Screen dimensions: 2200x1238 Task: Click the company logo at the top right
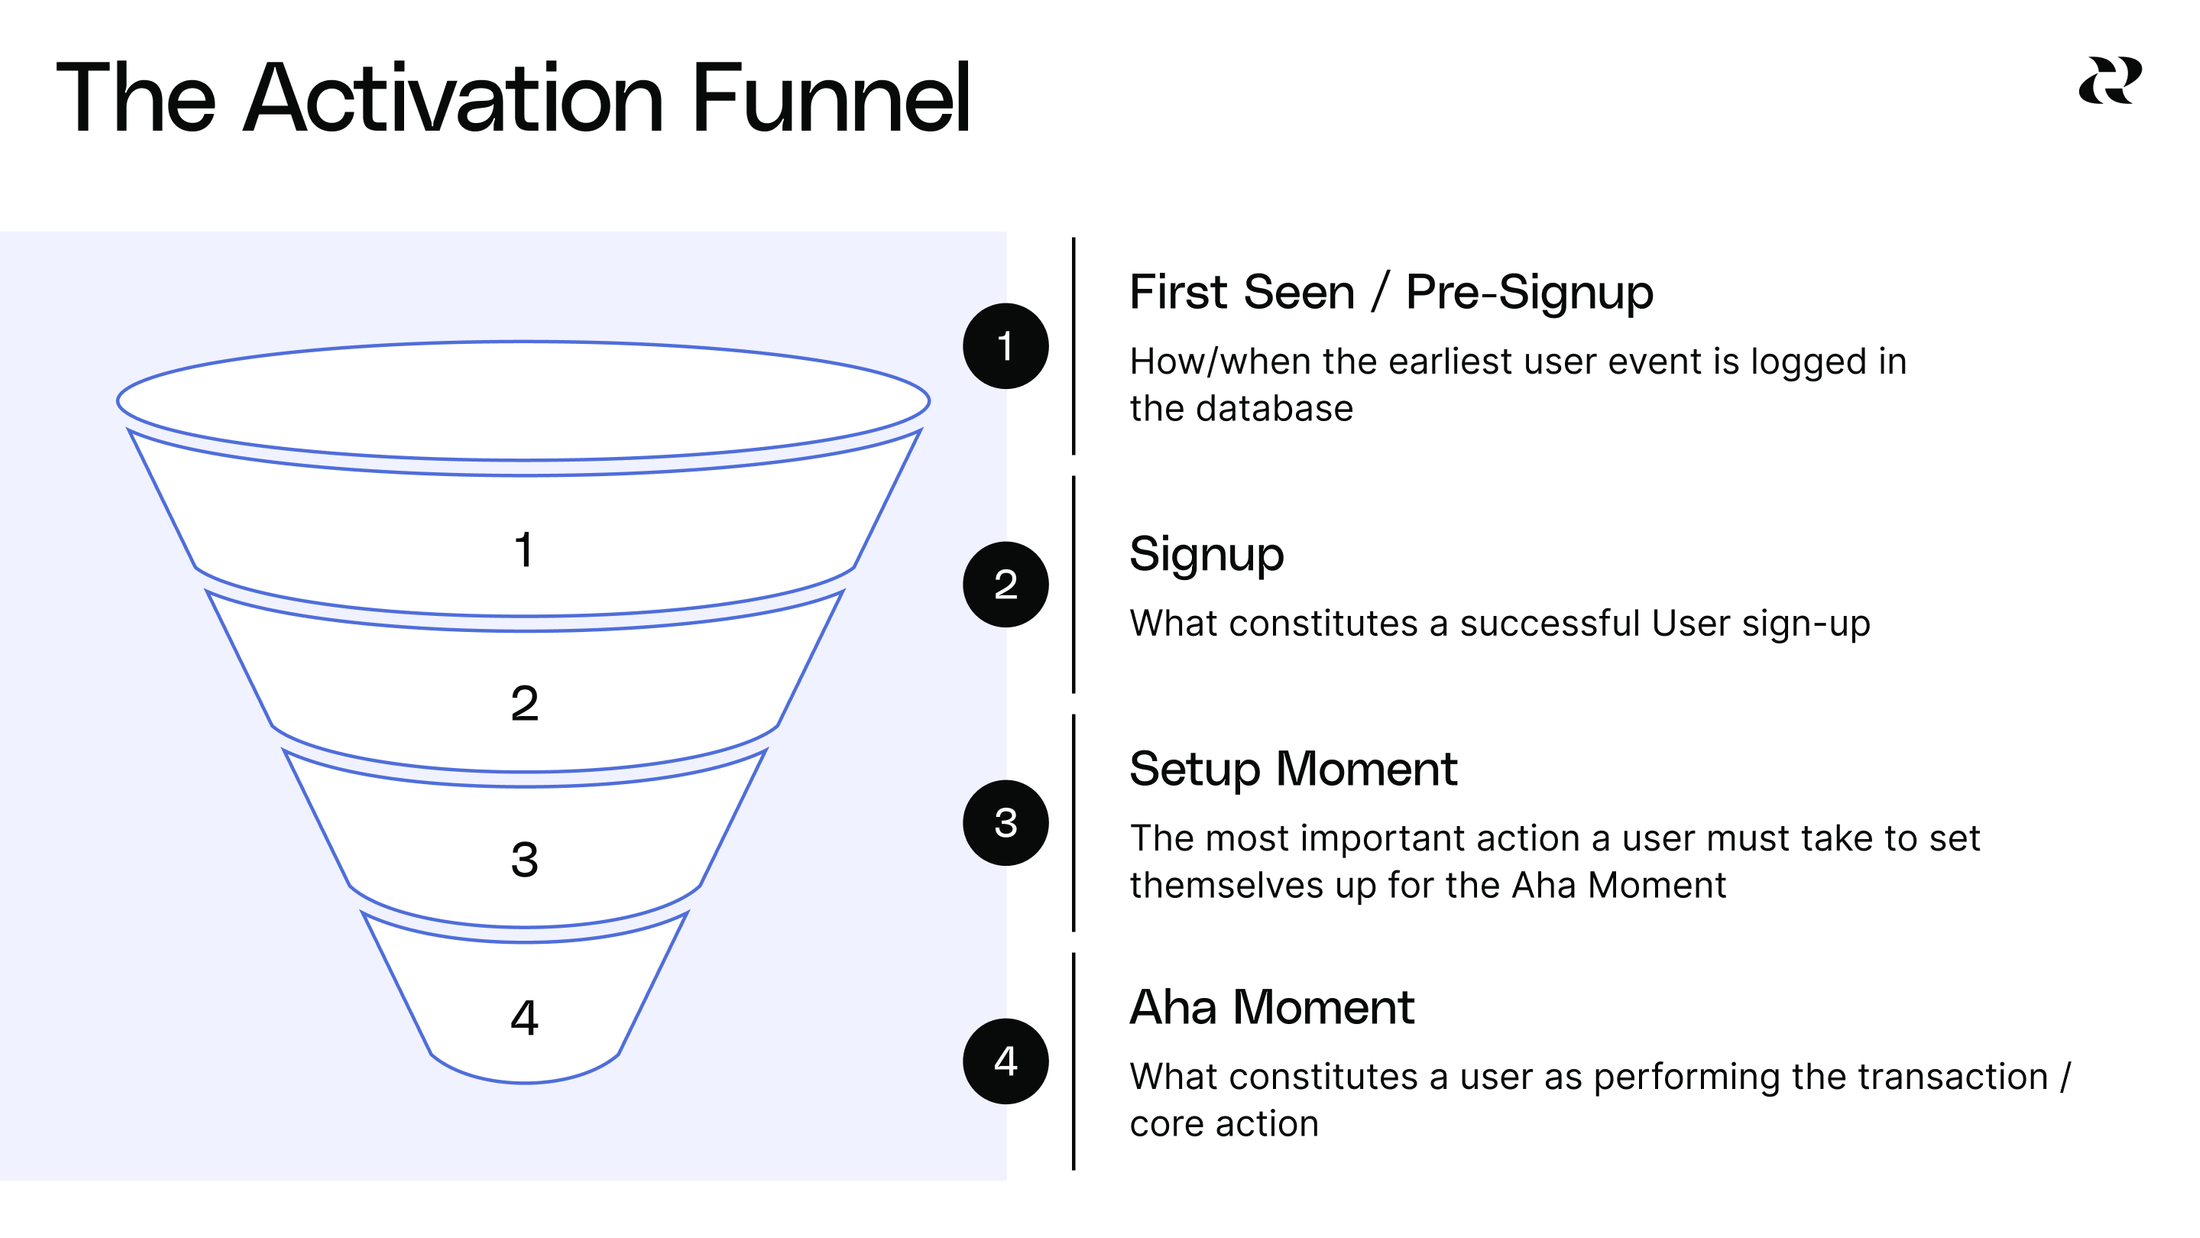pos(2110,80)
